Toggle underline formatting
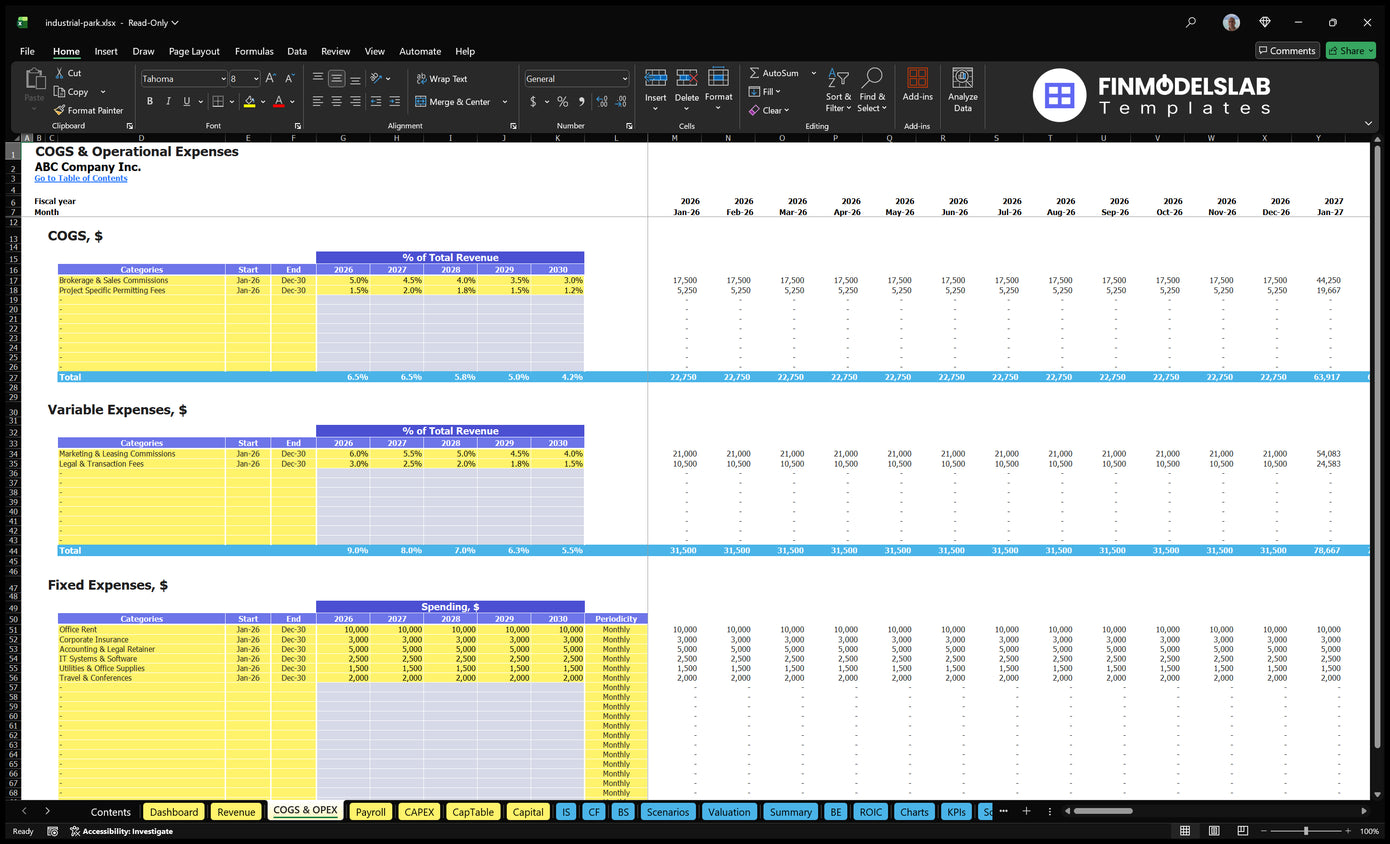1390x844 pixels. coord(186,101)
